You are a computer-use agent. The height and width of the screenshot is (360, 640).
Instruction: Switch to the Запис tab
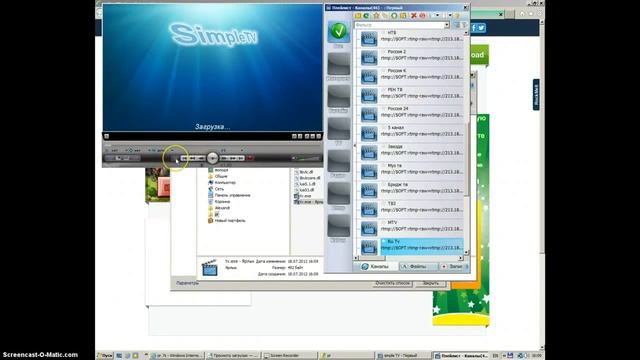pos(454,267)
